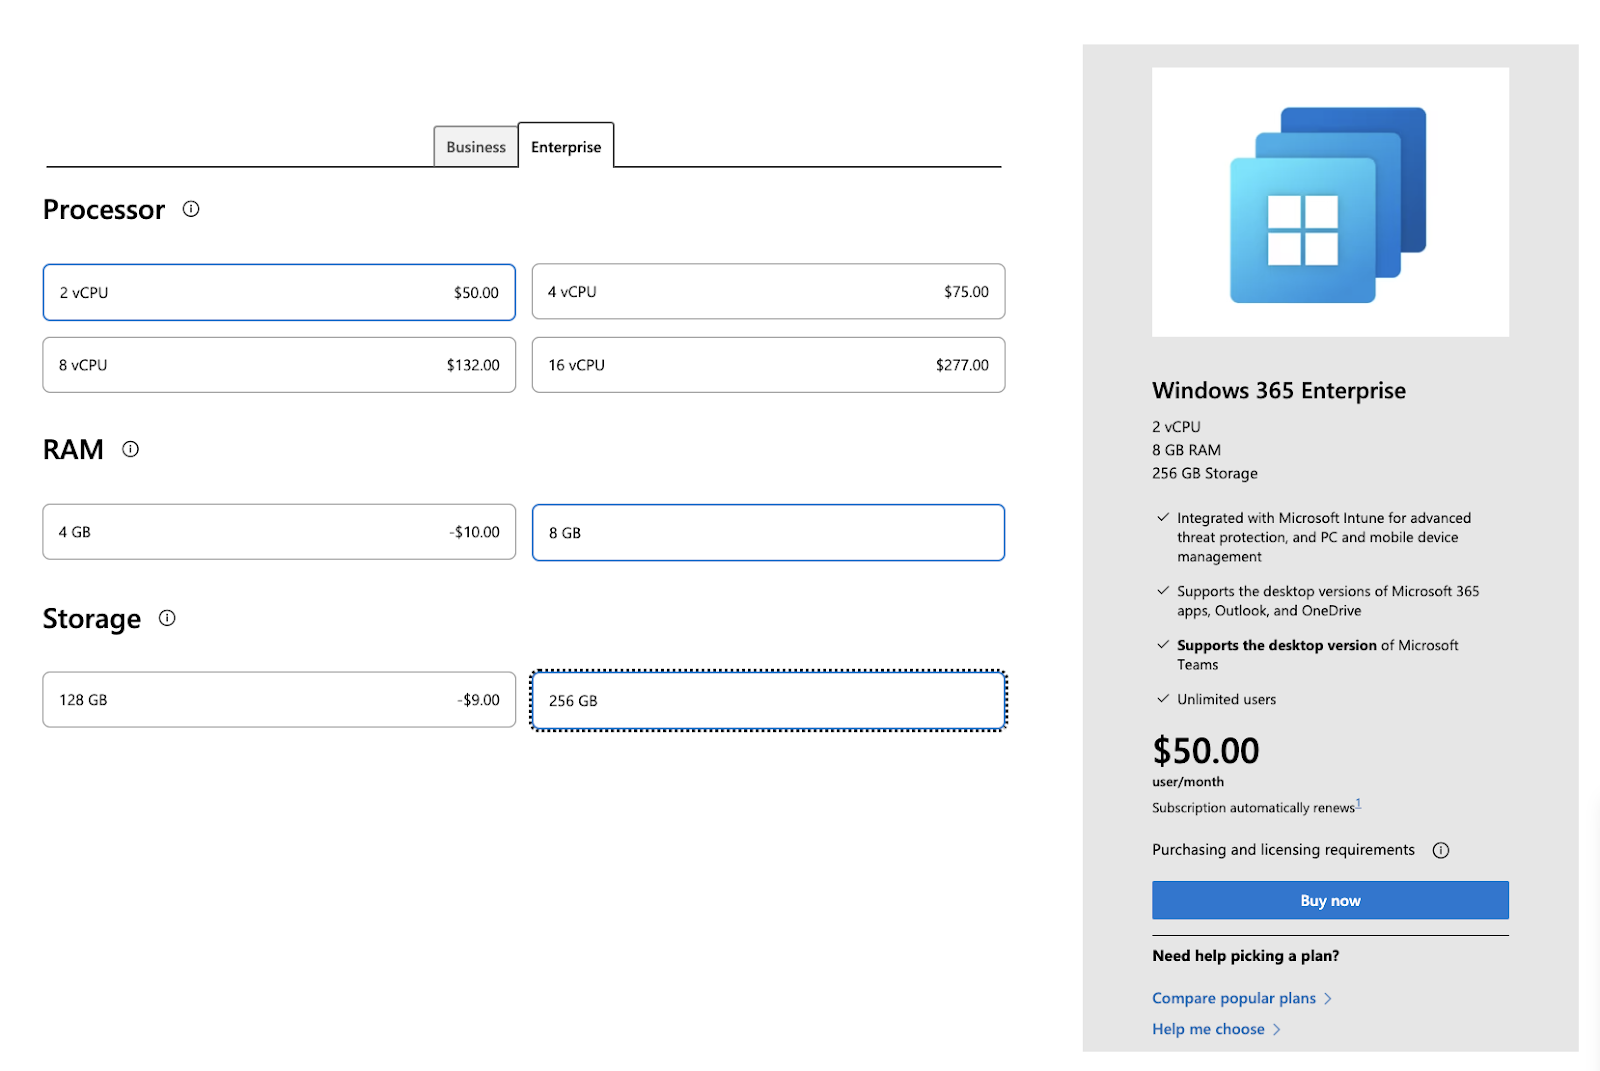1600x1071 pixels.
Task: Pick the 128 GB storage option
Action: tap(279, 700)
